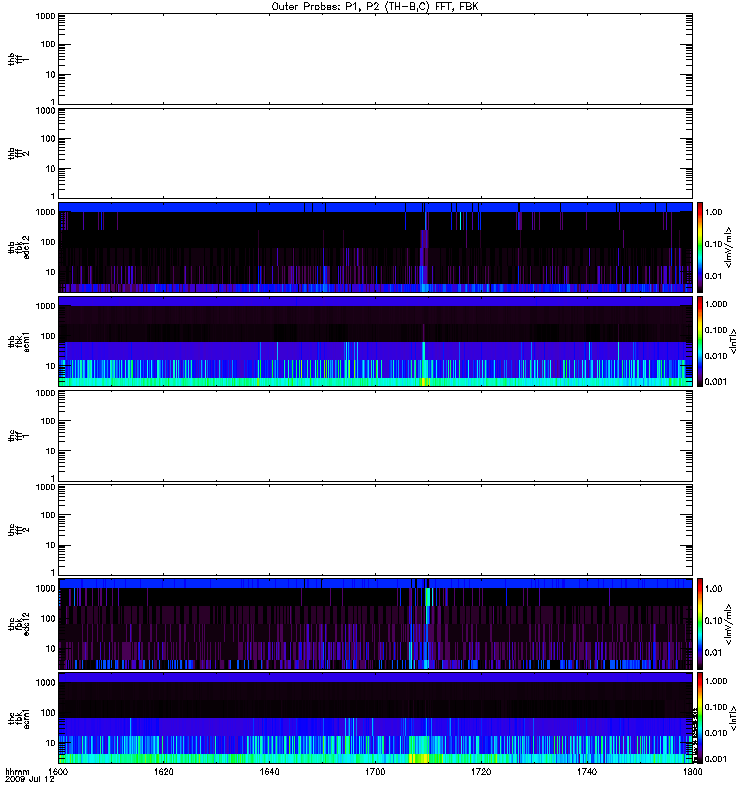Select the thb scm1 nT color bar
Viewport: 750px width, 800px height.
tap(700, 341)
